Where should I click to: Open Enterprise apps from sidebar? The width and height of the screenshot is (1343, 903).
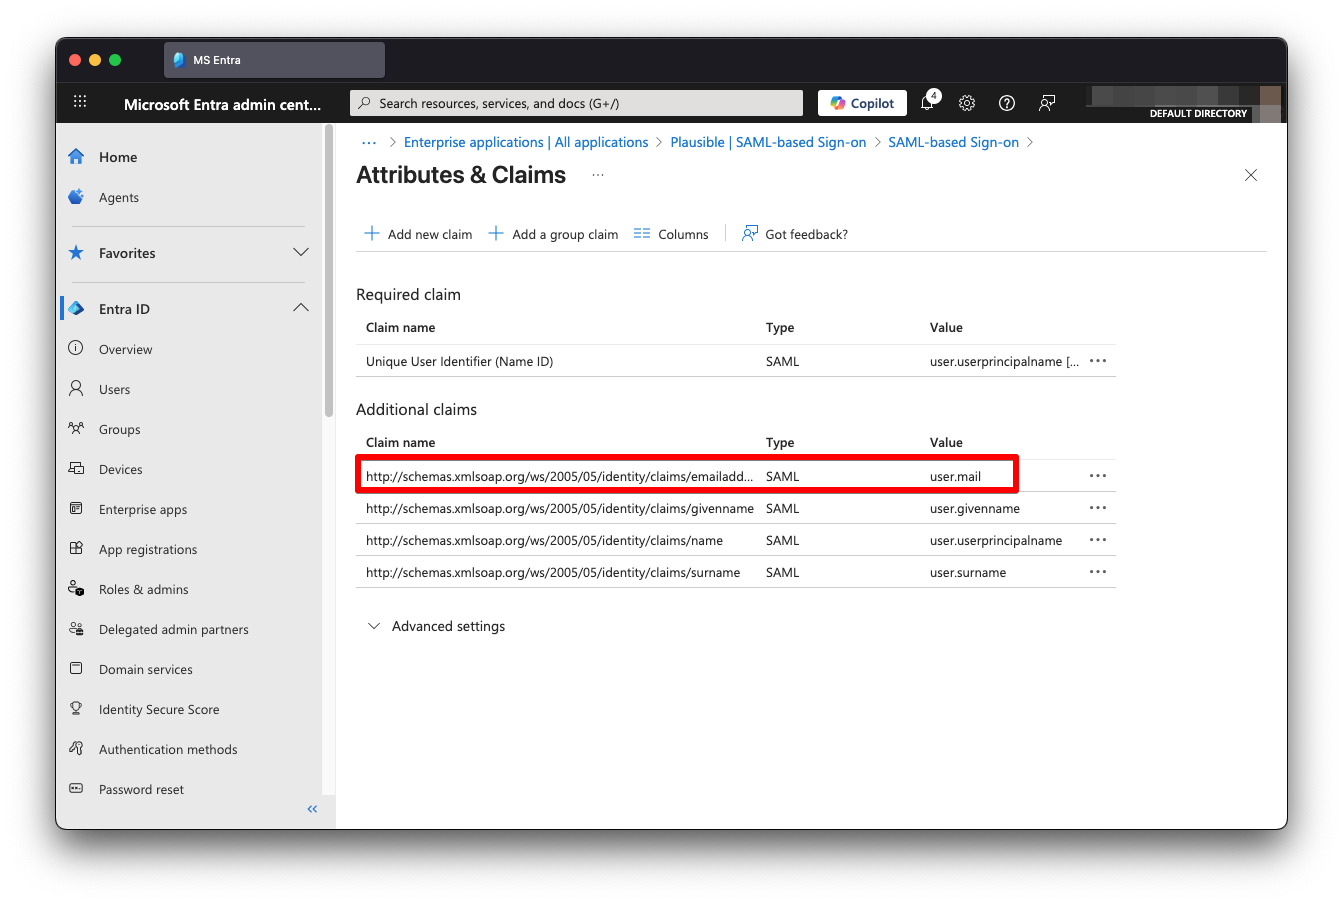[145, 508]
